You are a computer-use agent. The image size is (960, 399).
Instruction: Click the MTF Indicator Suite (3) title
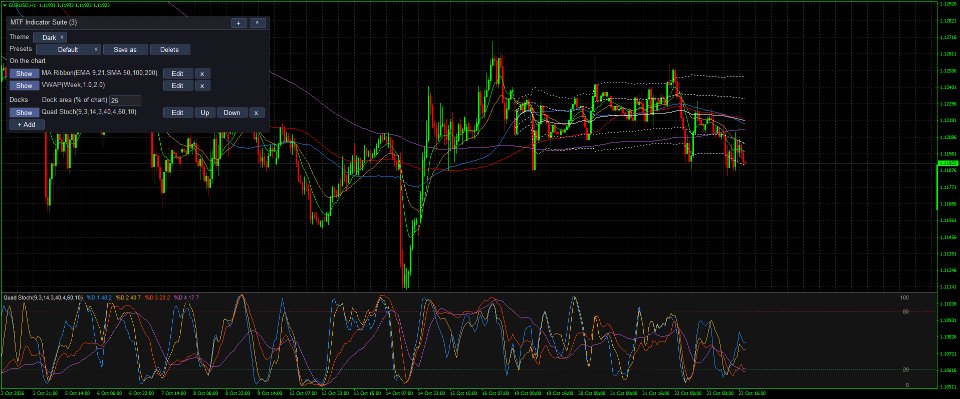(x=44, y=23)
